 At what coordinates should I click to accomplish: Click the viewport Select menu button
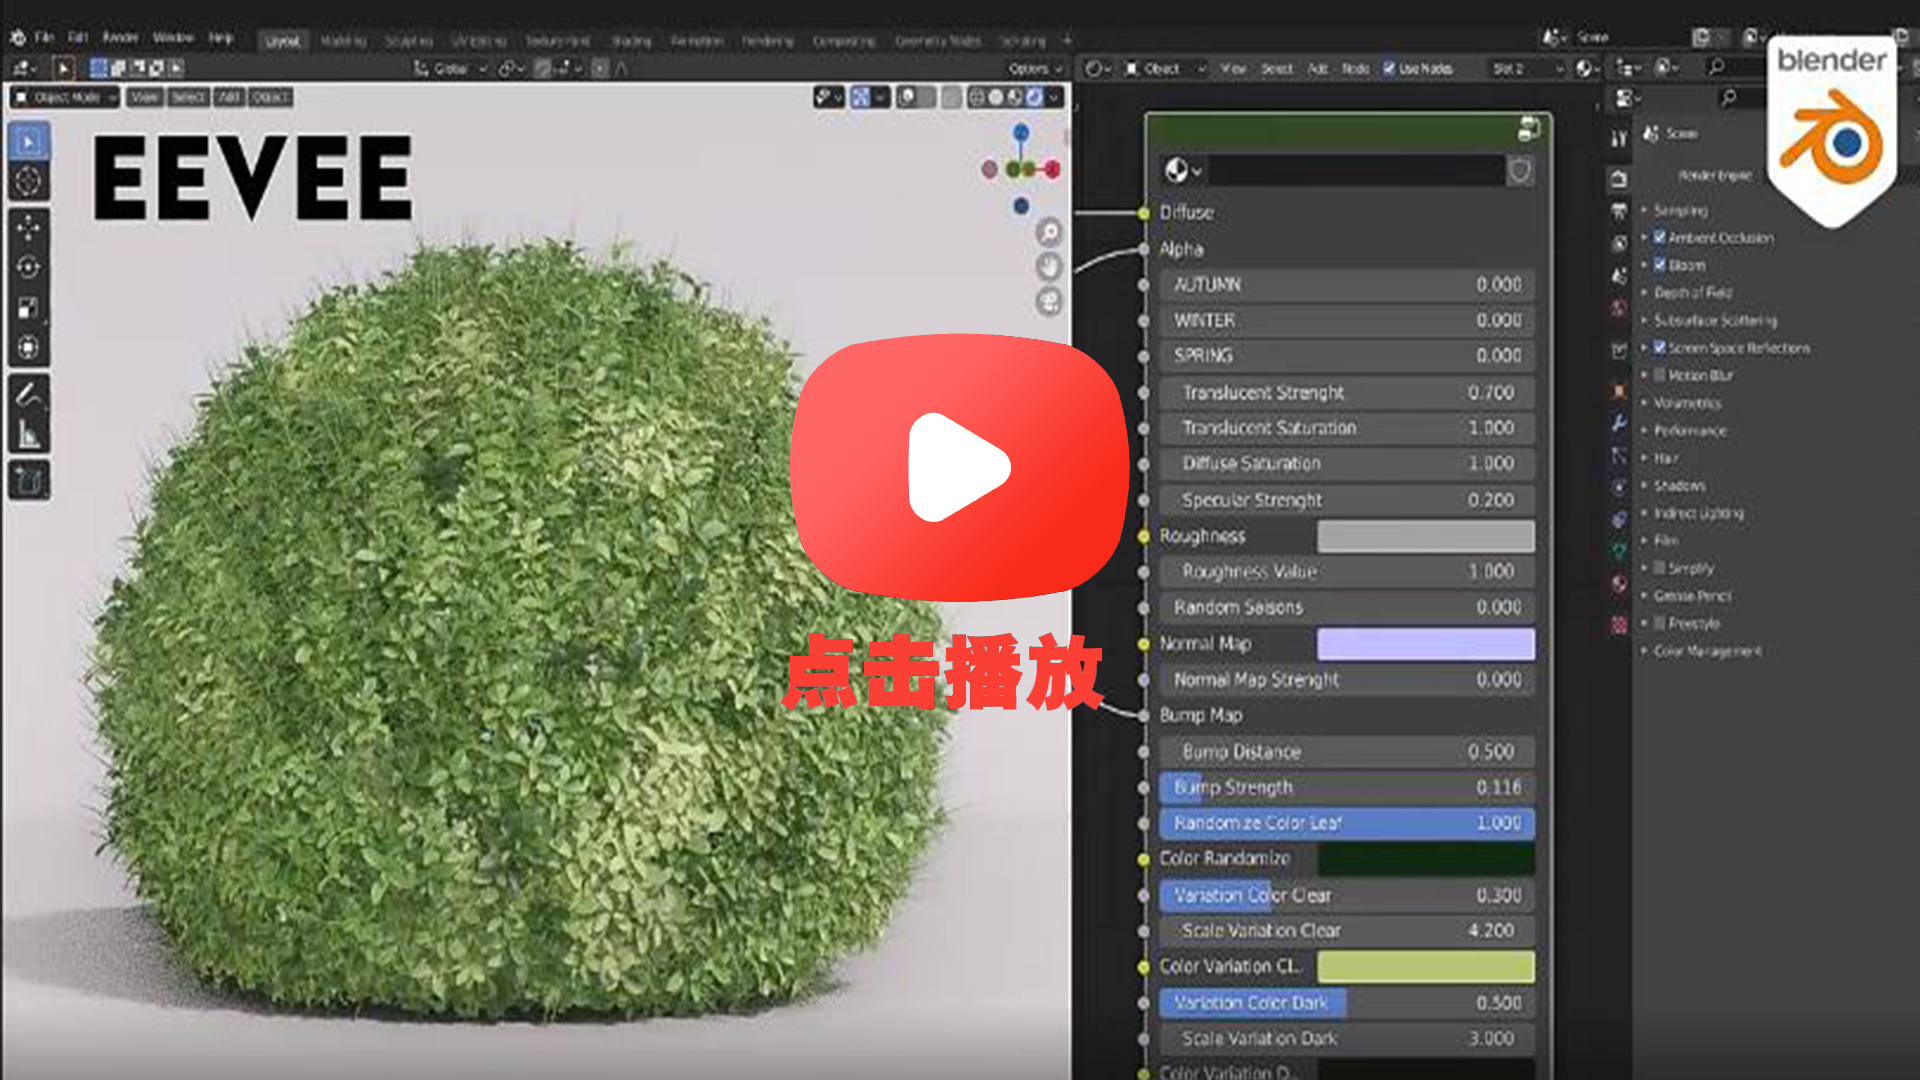coord(187,97)
